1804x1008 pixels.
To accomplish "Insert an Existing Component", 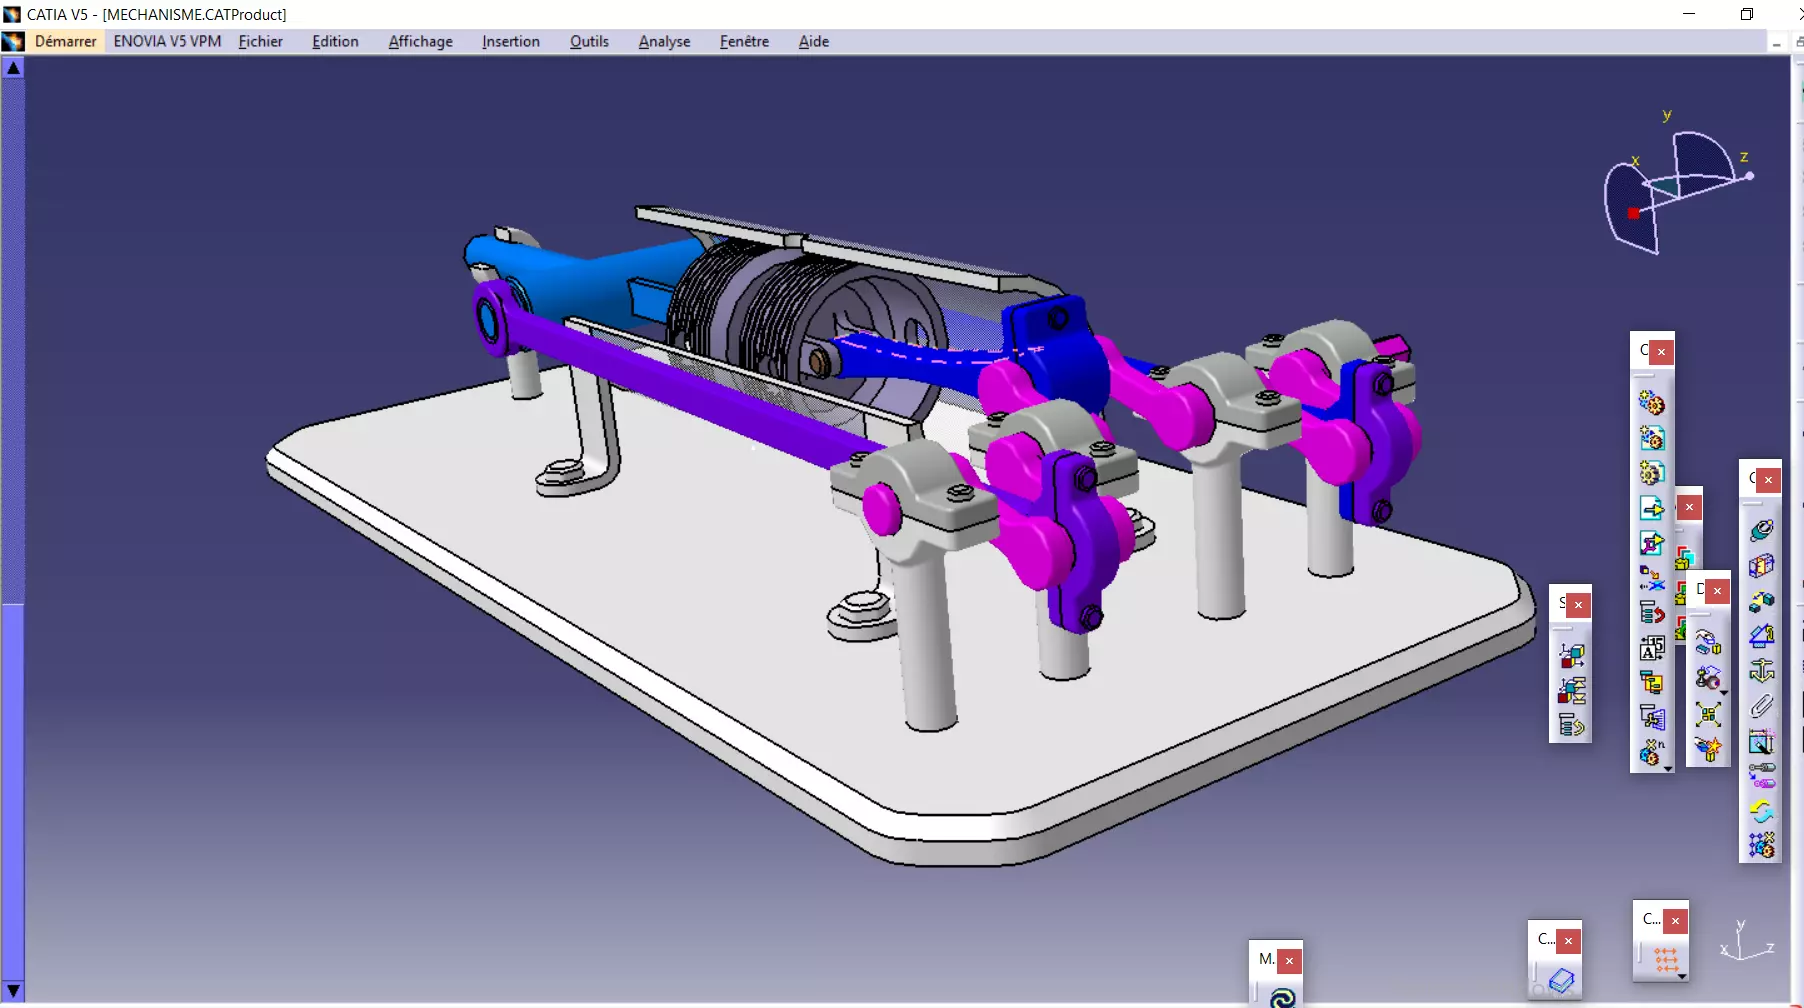I will pyautogui.click(x=1651, y=508).
